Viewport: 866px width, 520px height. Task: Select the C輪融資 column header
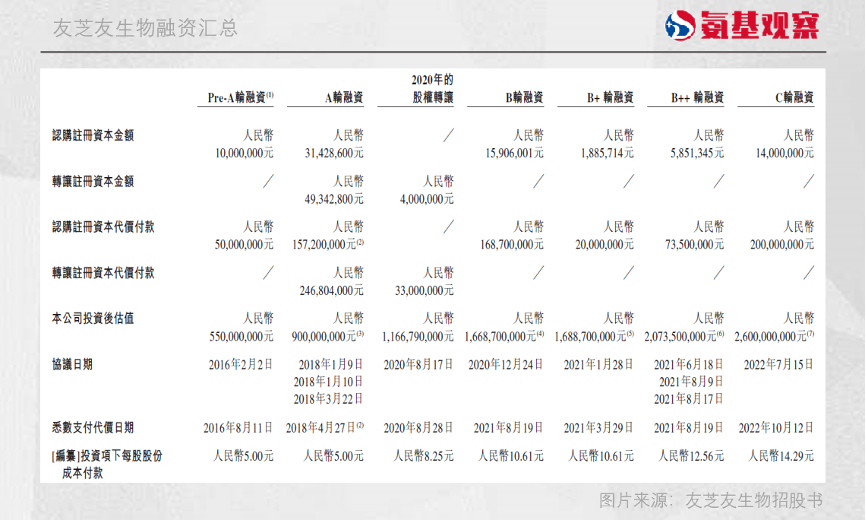click(794, 98)
